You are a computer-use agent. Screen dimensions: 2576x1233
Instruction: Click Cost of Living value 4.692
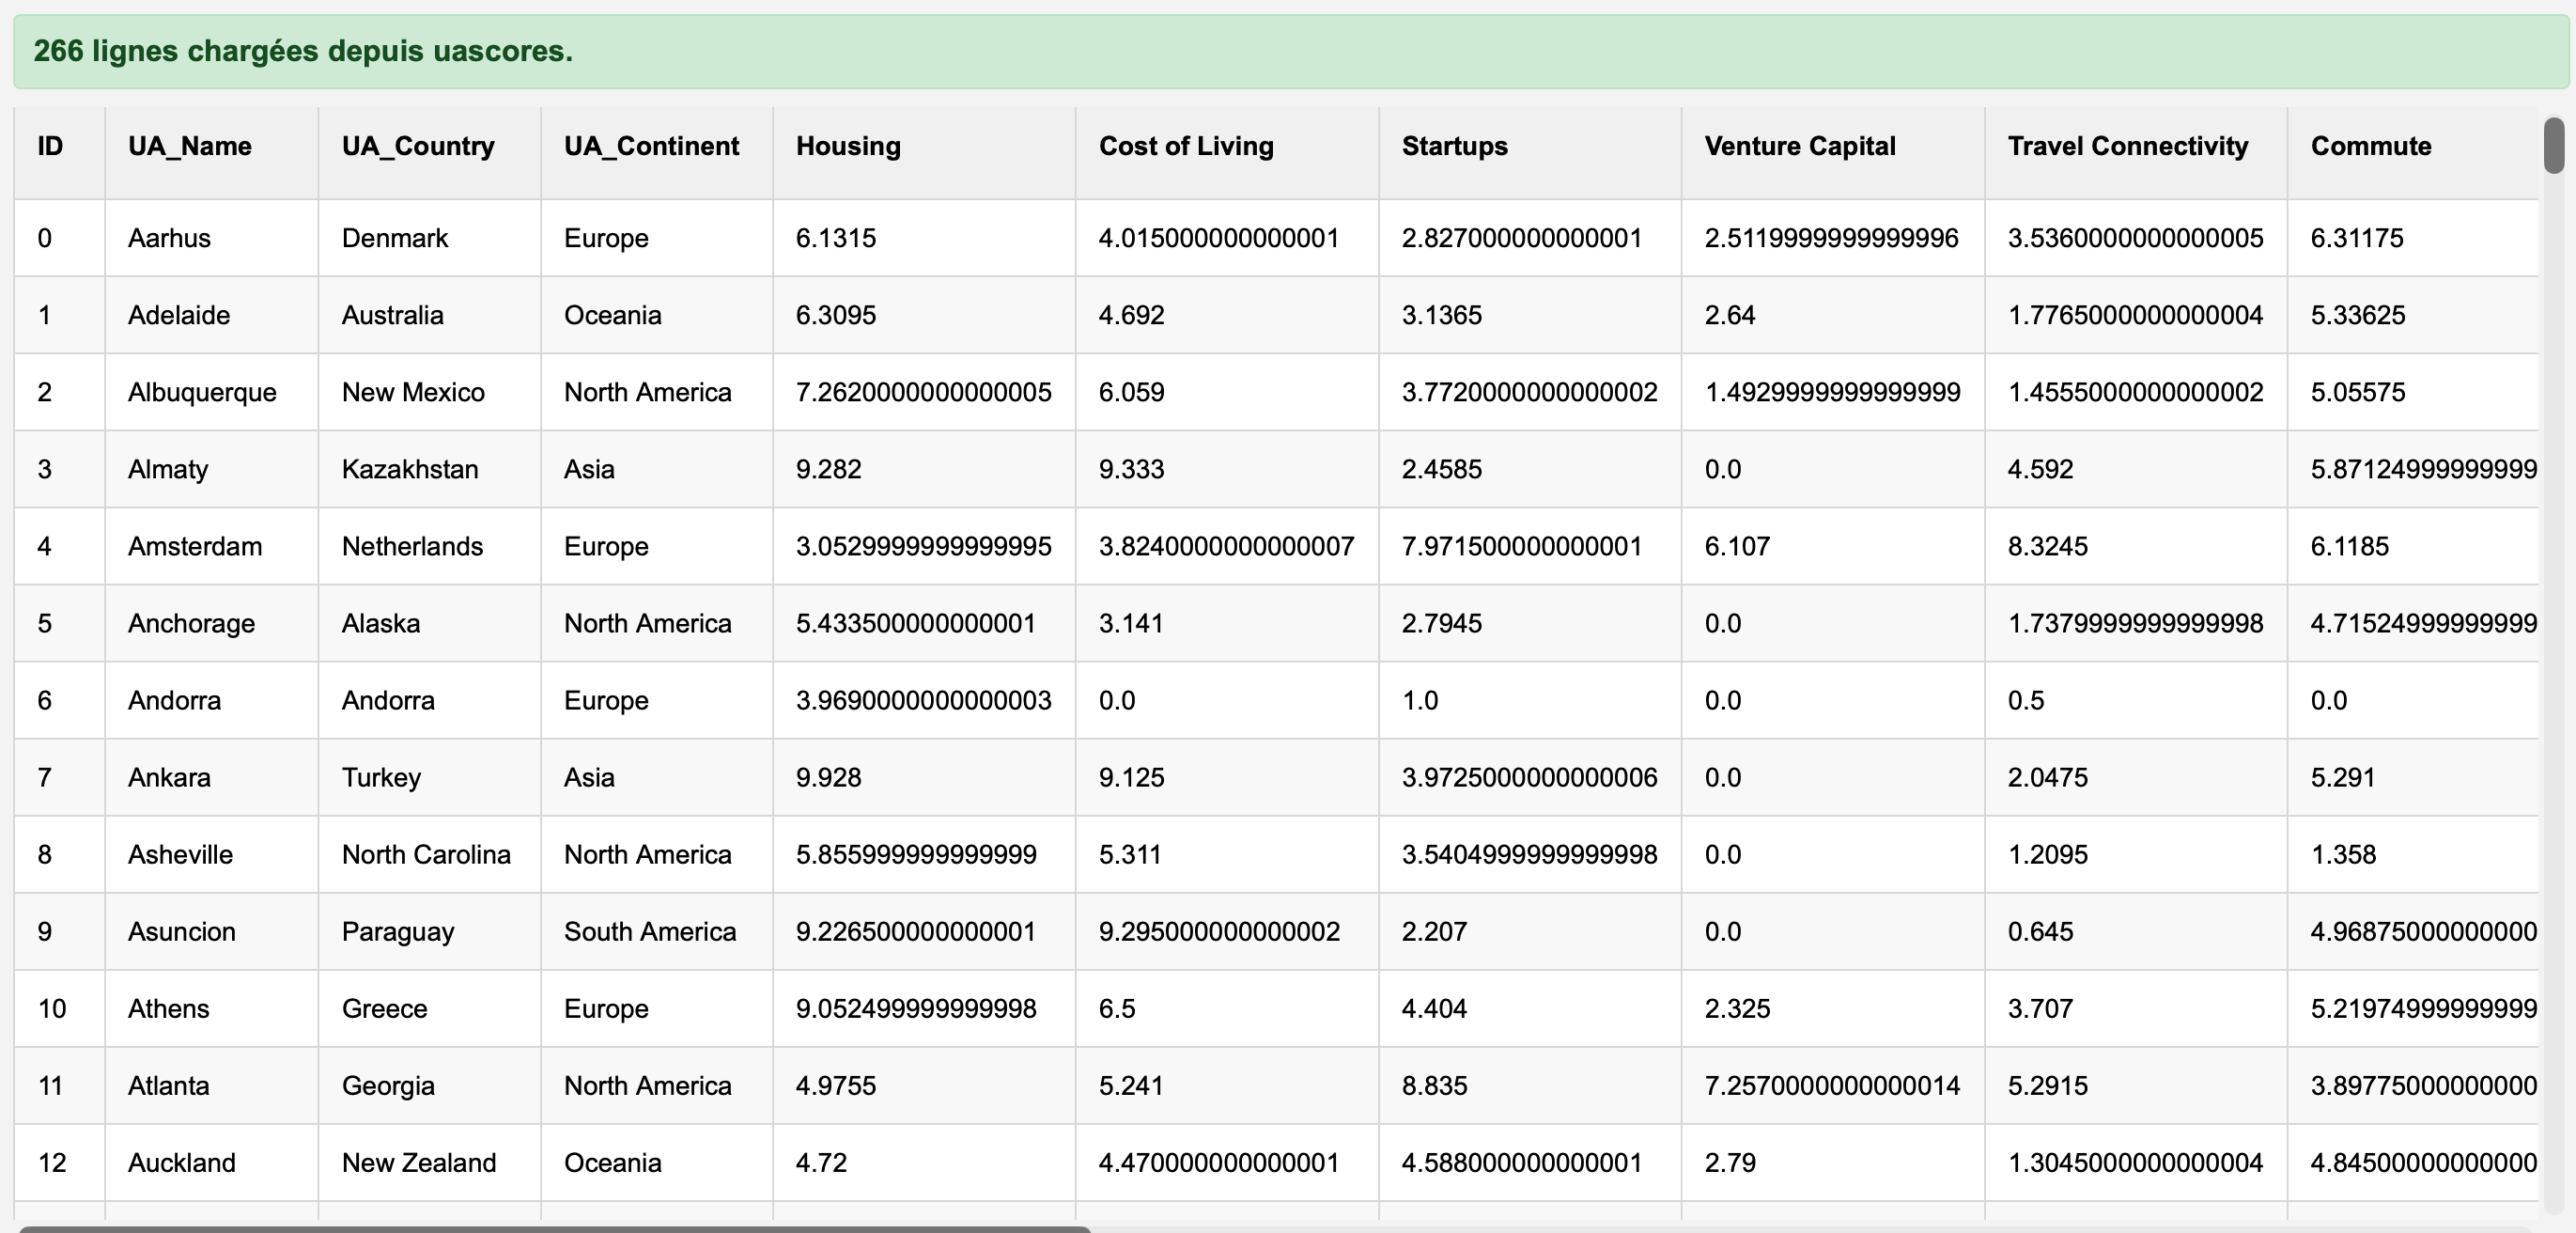click(1227, 315)
